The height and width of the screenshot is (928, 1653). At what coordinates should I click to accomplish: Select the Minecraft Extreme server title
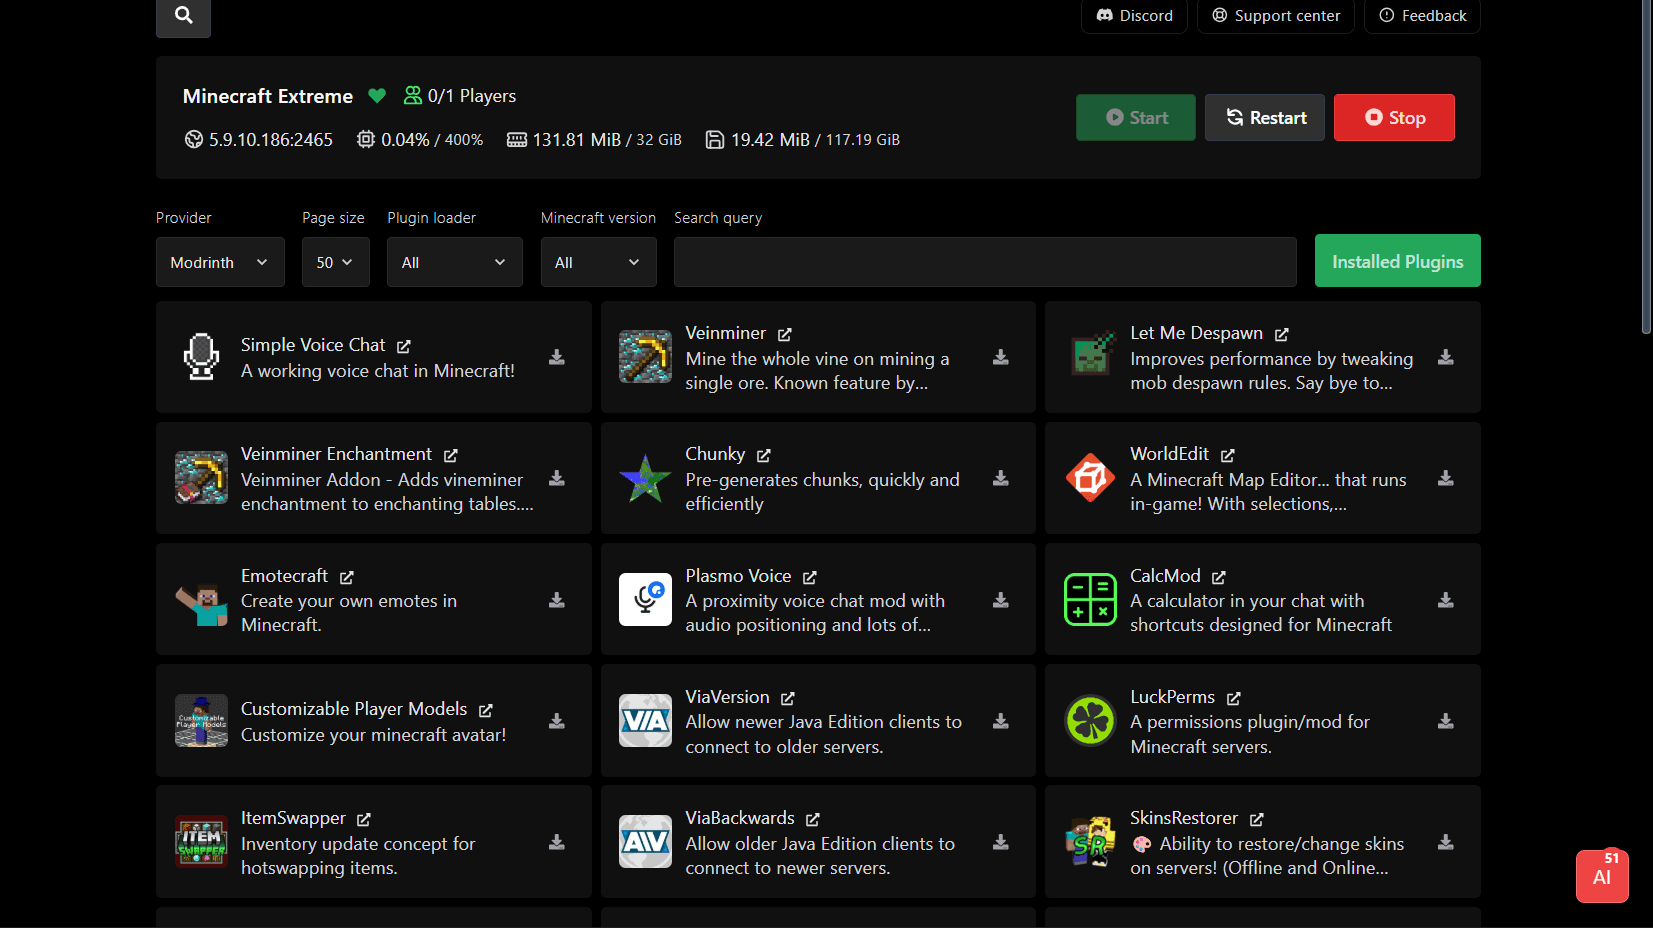click(x=268, y=96)
